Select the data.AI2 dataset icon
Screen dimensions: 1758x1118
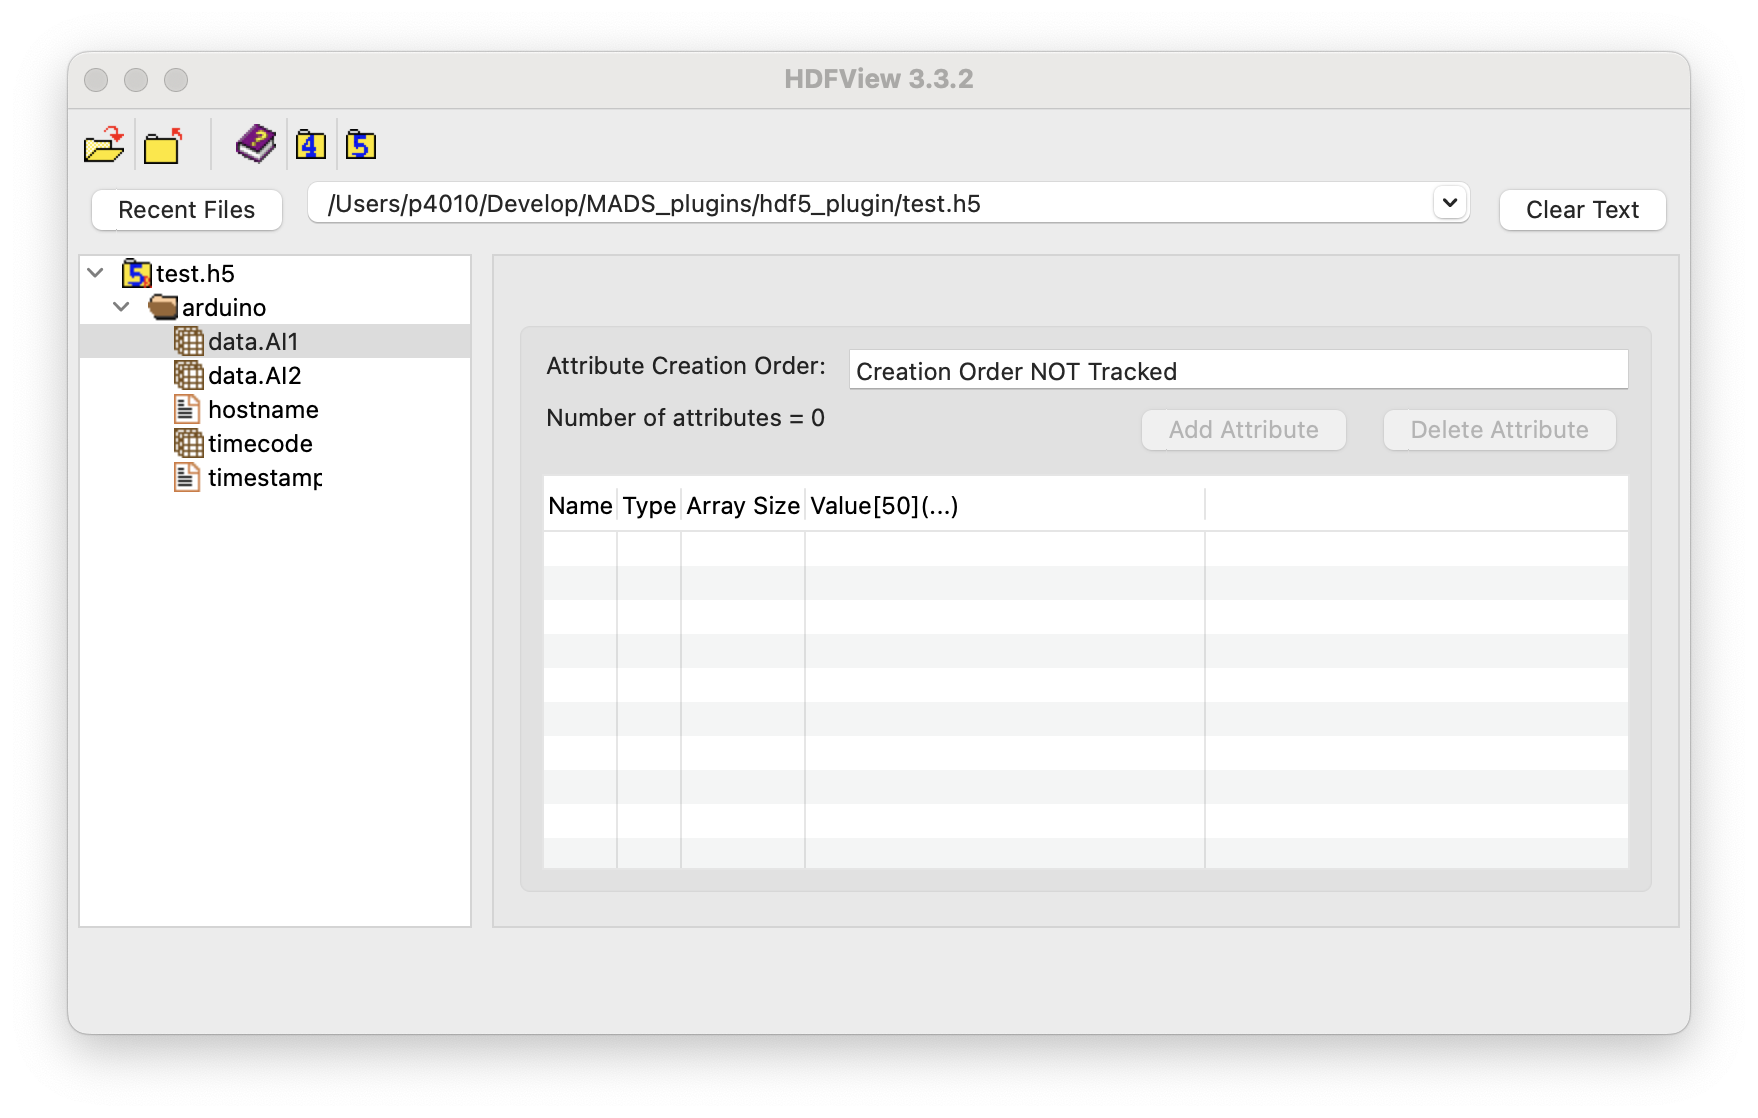[x=189, y=375]
